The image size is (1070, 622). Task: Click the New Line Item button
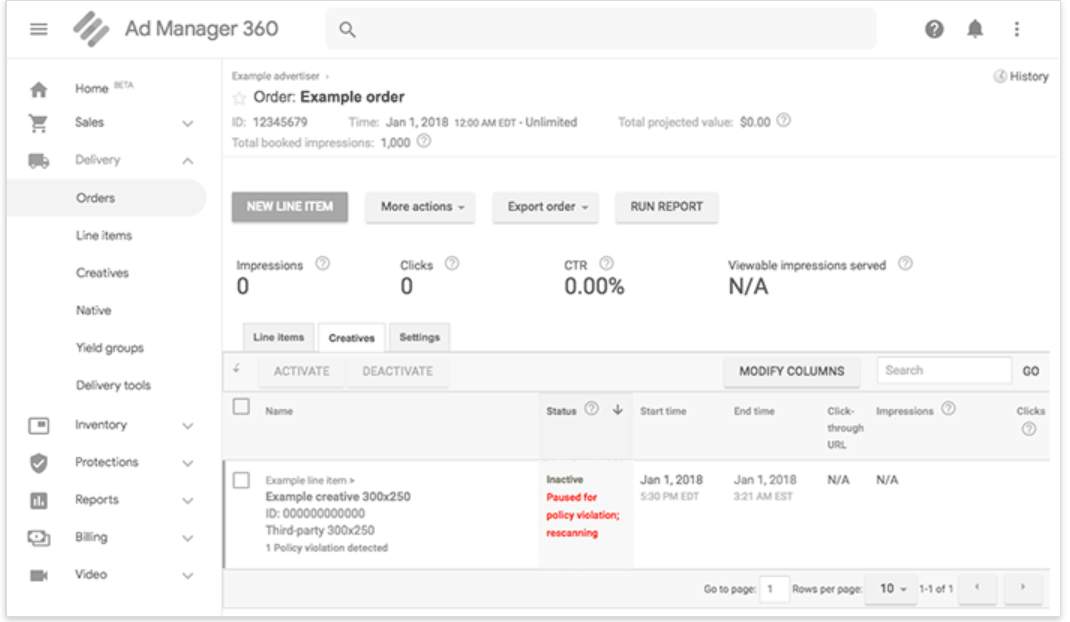[290, 207]
